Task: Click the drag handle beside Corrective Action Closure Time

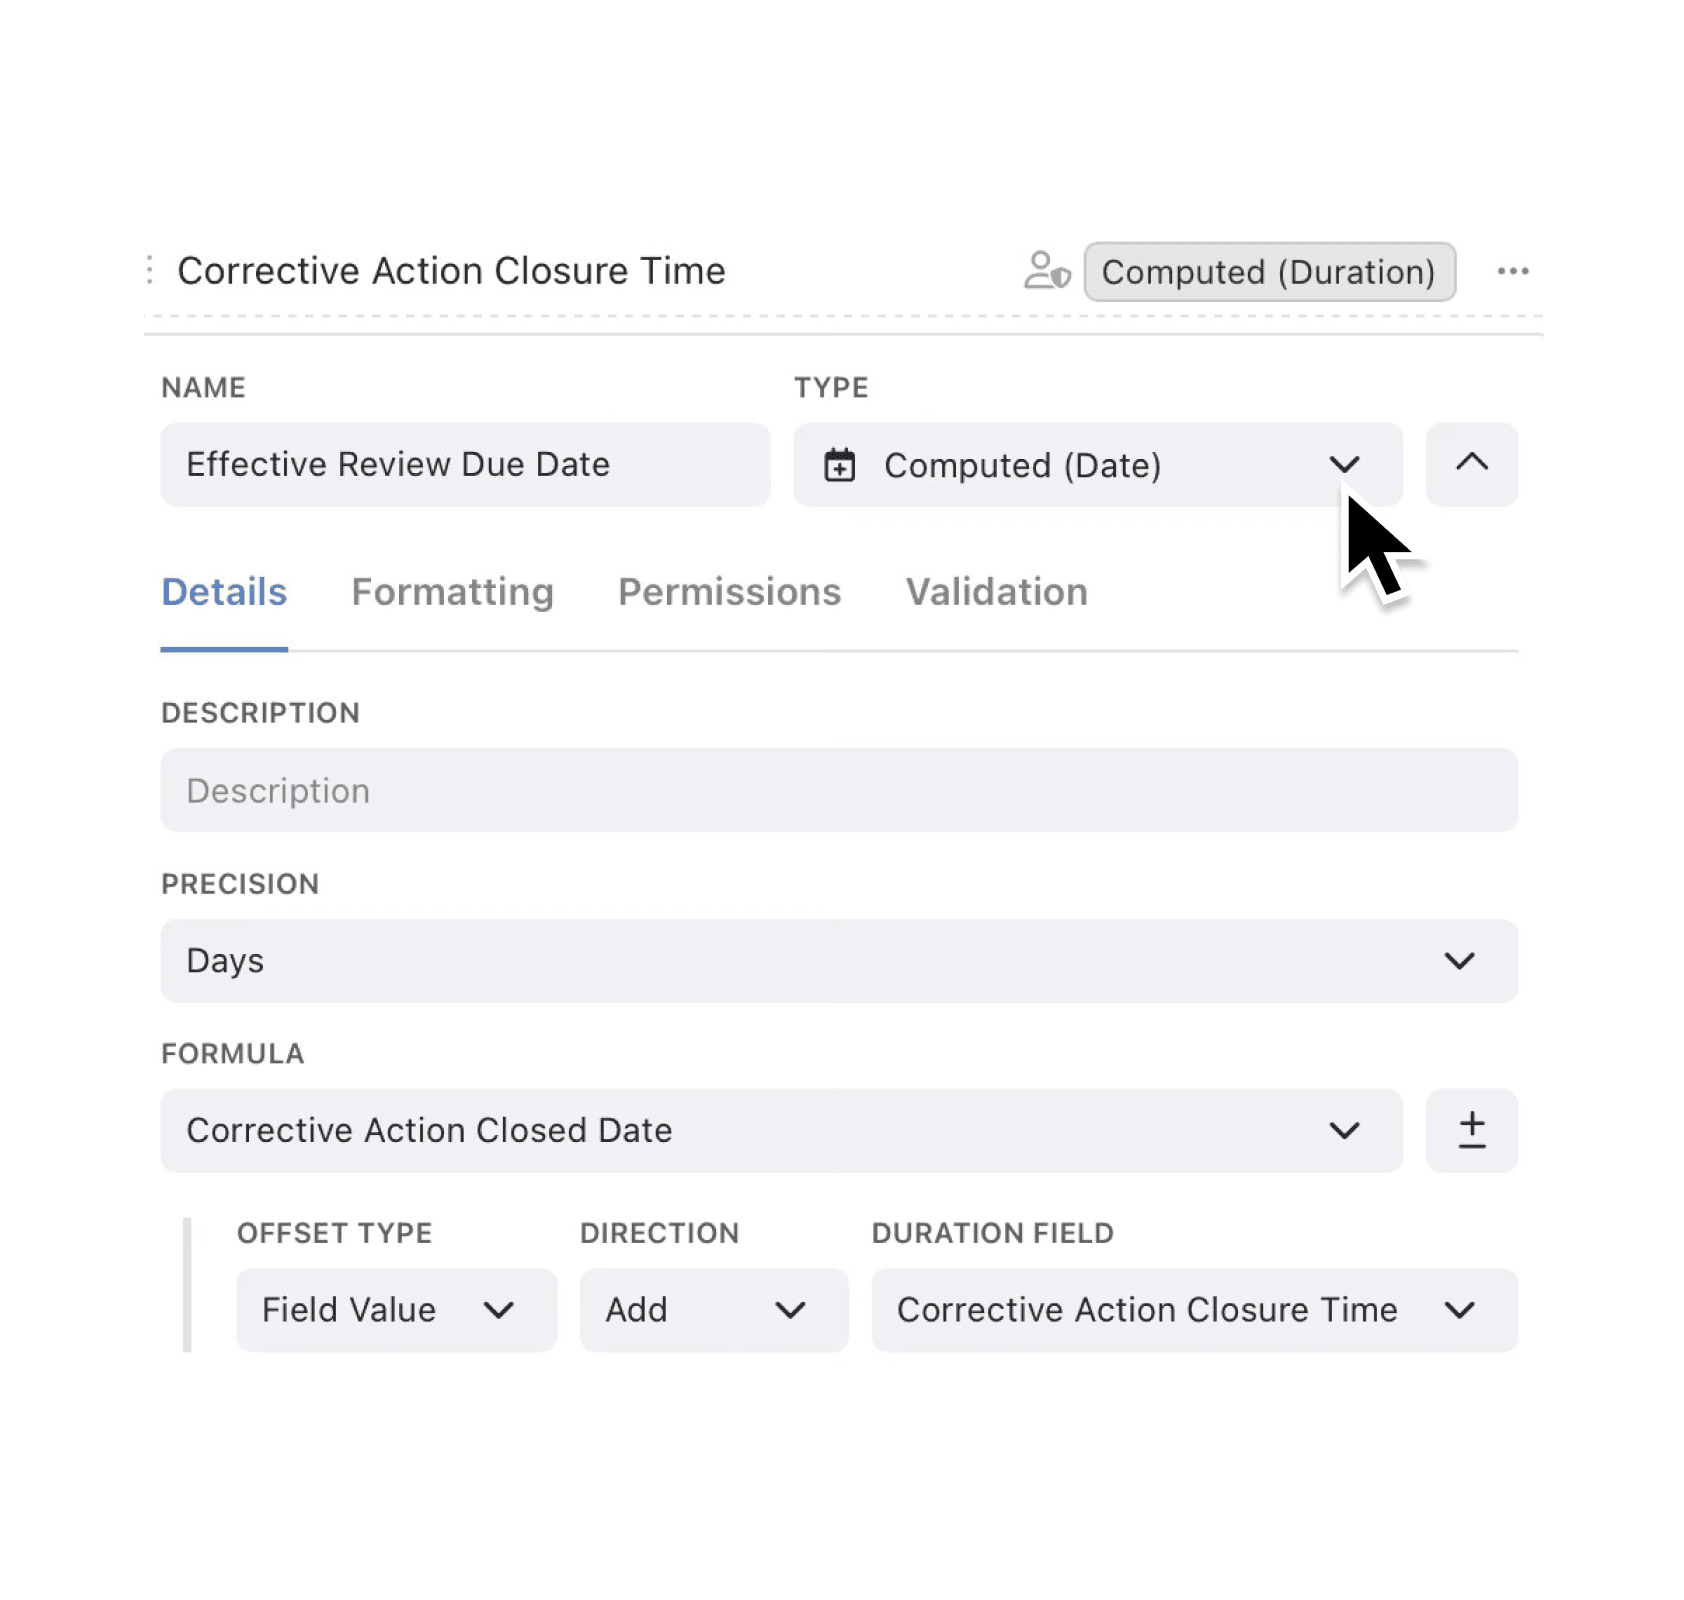Action: click(148, 269)
